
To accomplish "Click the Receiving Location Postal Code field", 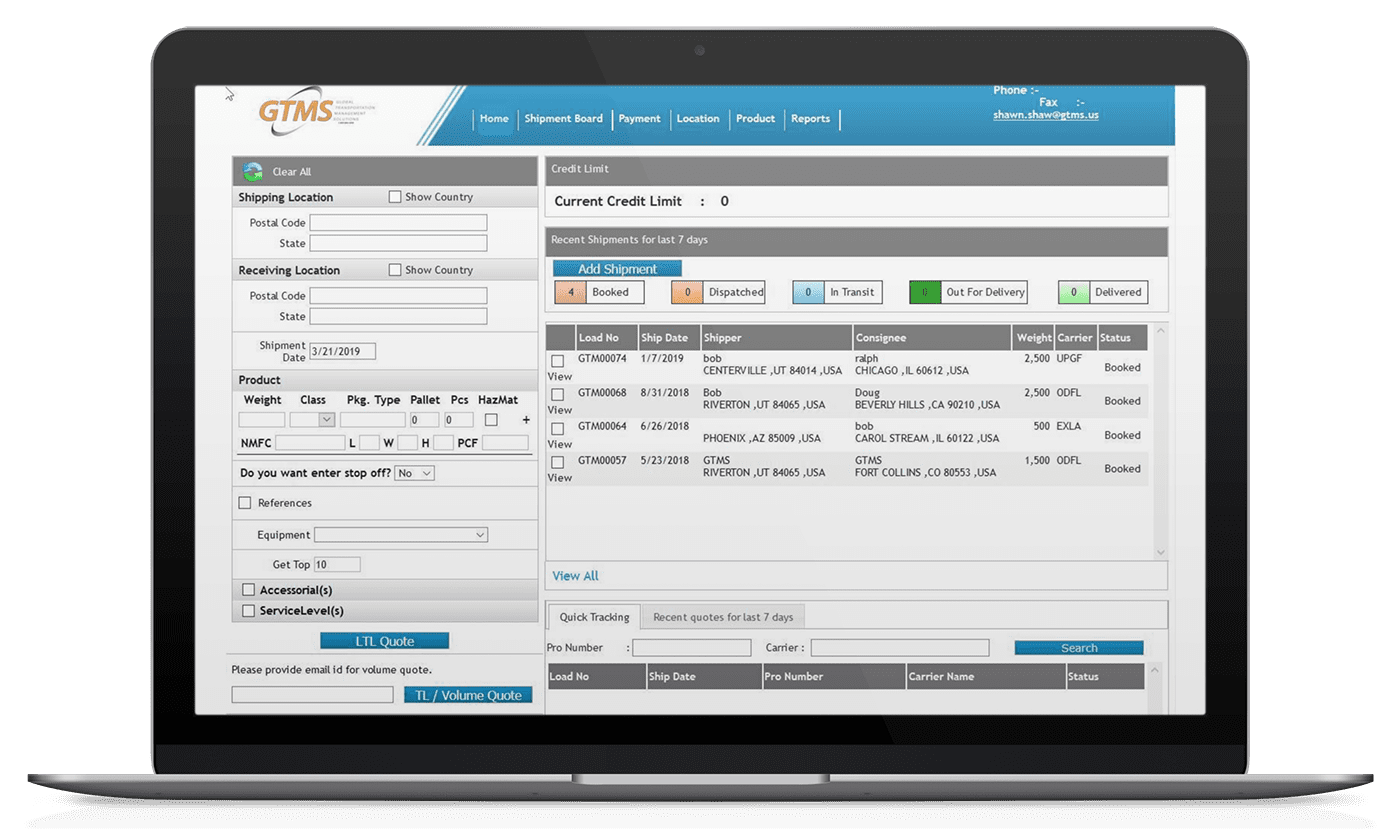I will click(398, 296).
